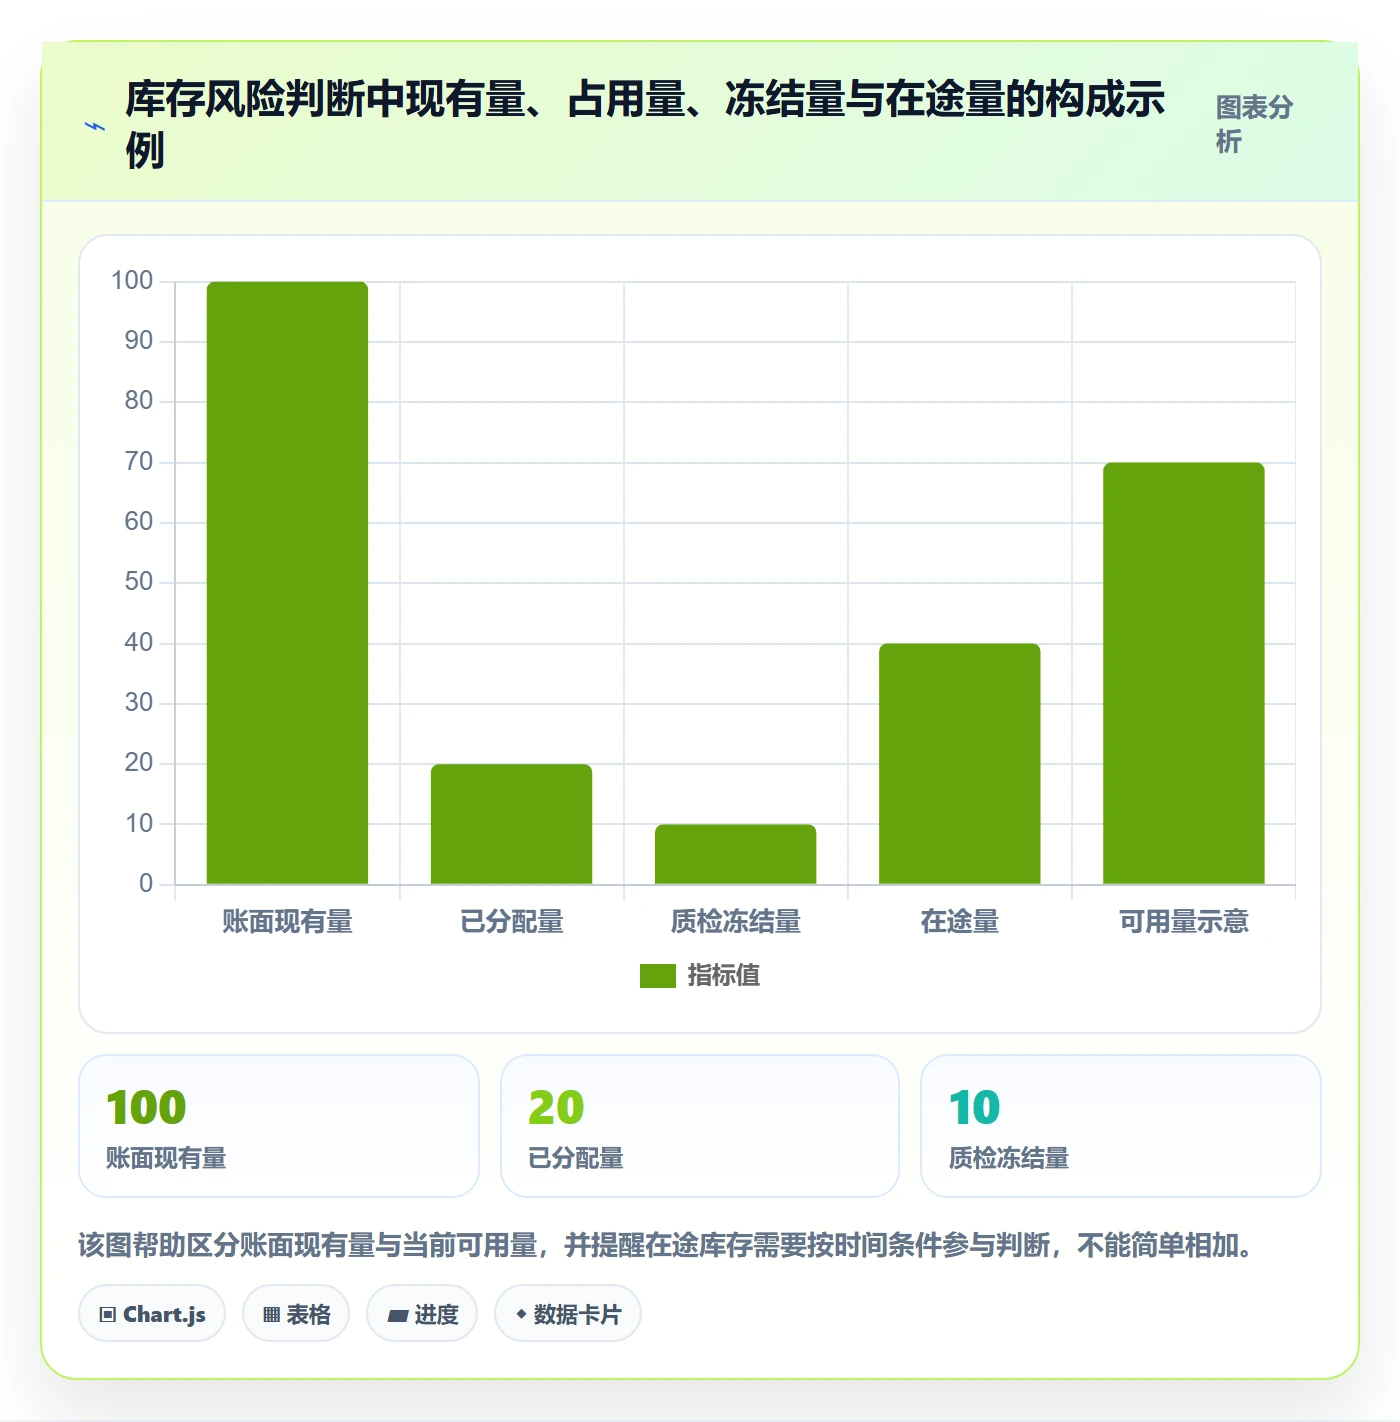Click the chart title starting with 库存风险判断
This screenshot has width=1400, height=1422.
645,124
